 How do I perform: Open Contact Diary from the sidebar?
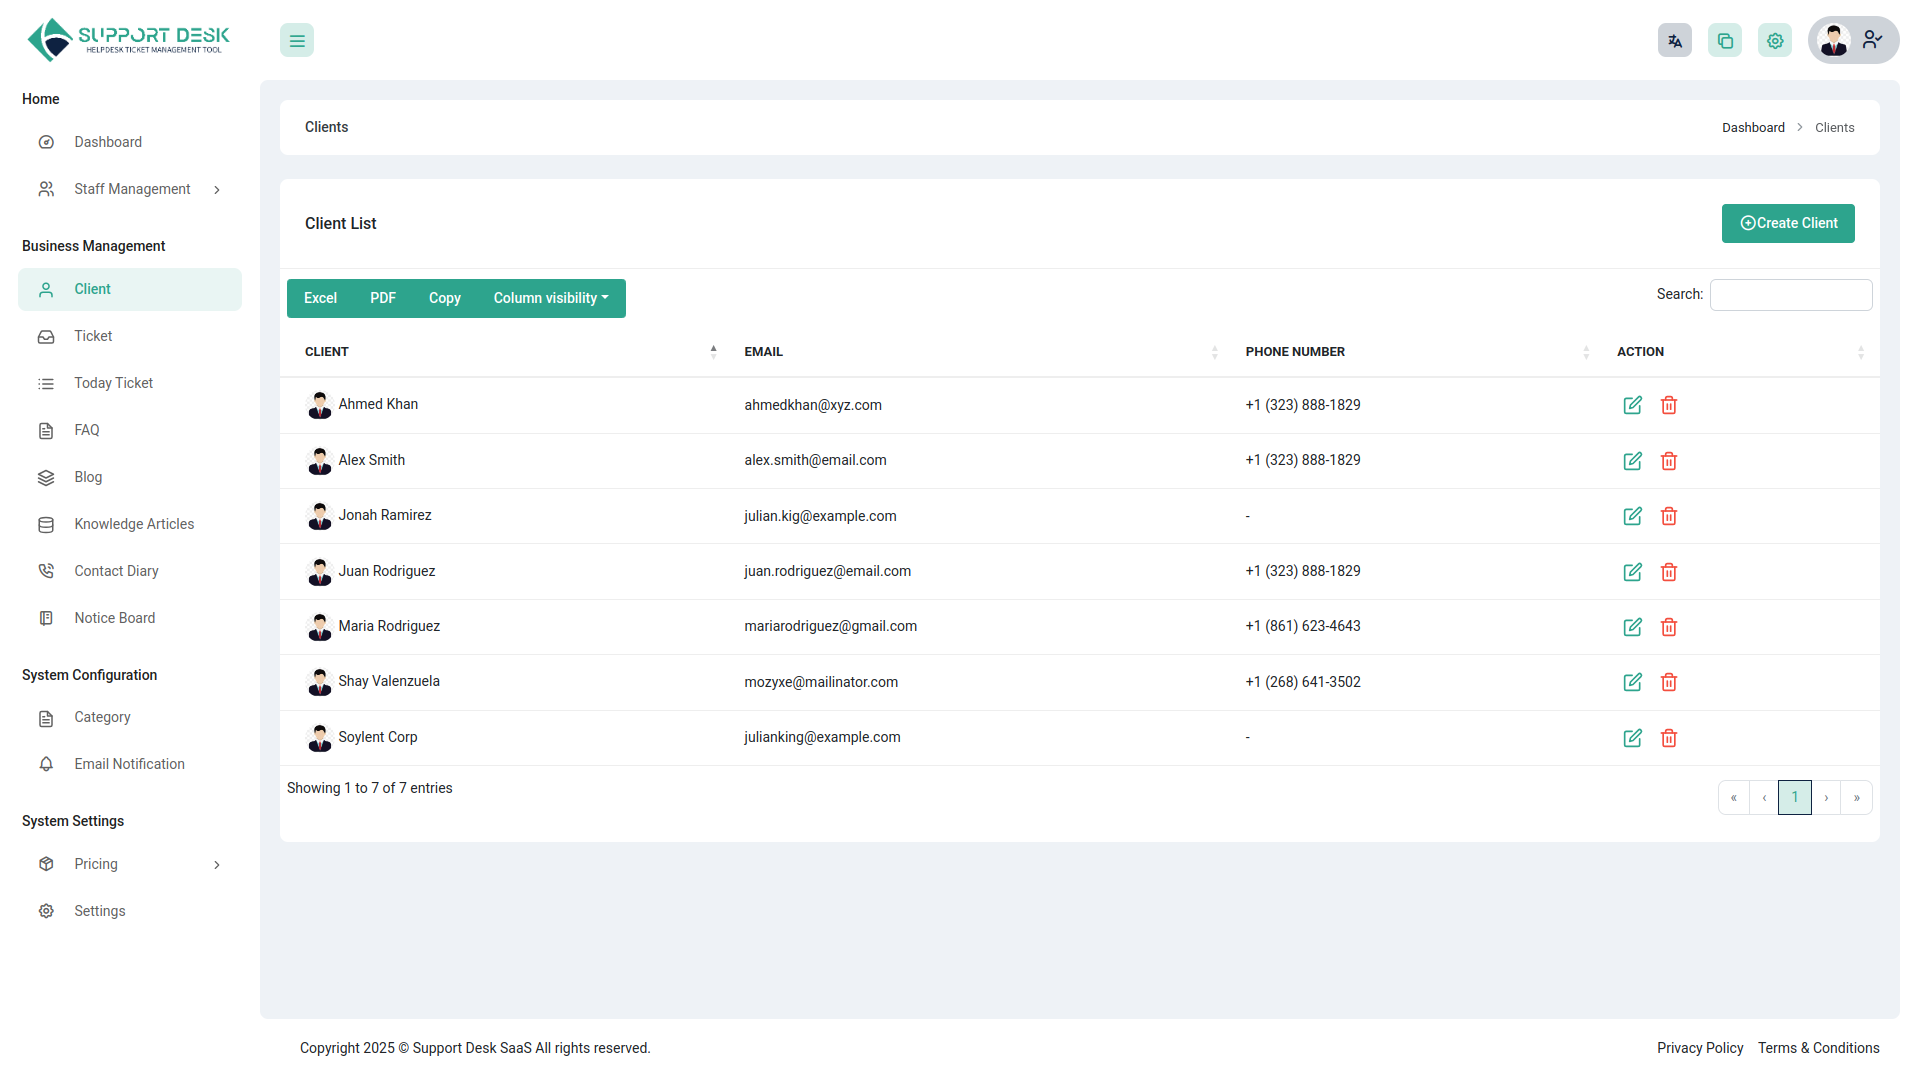point(116,570)
